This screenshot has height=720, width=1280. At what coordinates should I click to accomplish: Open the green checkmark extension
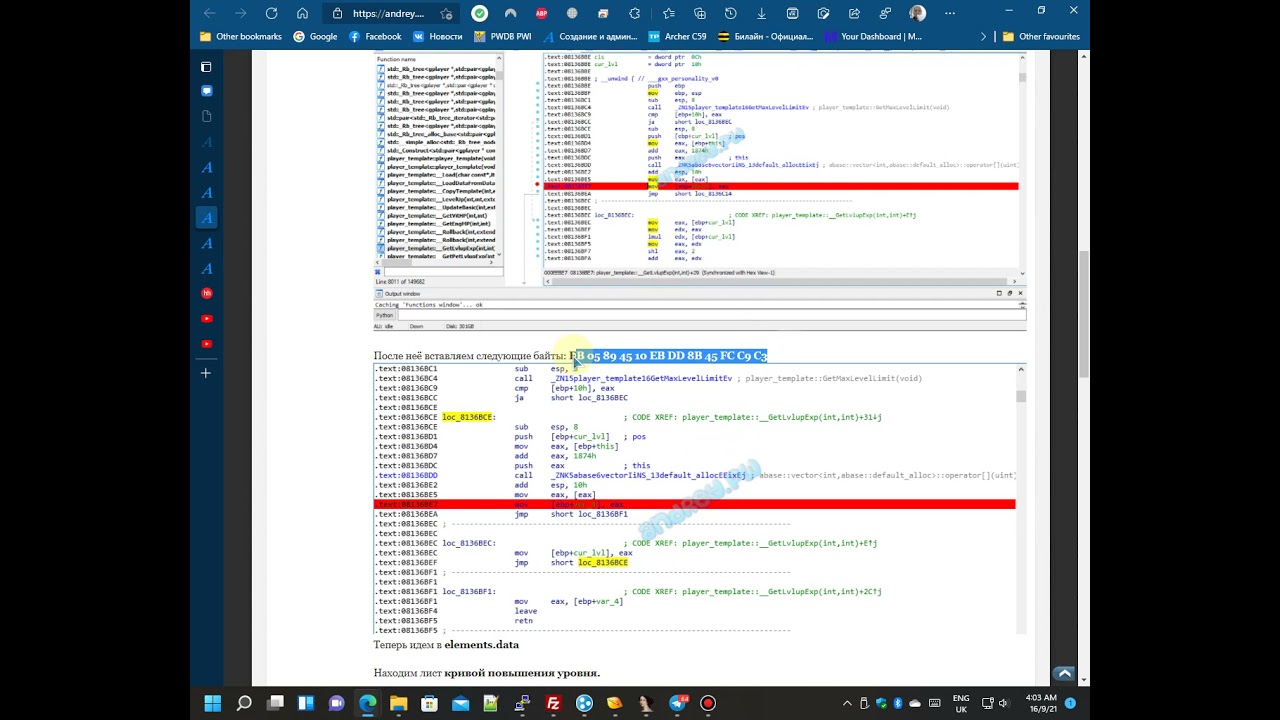pyautogui.click(x=480, y=14)
